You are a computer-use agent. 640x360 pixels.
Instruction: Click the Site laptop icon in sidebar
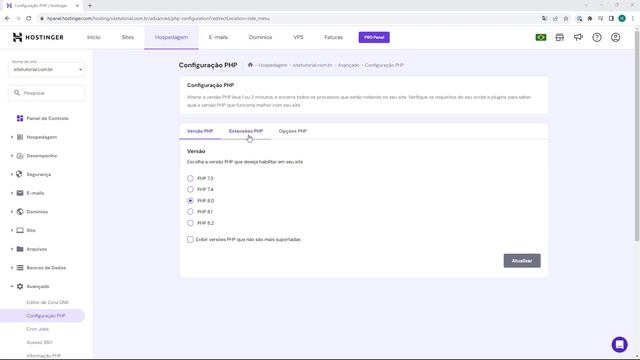point(20,230)
